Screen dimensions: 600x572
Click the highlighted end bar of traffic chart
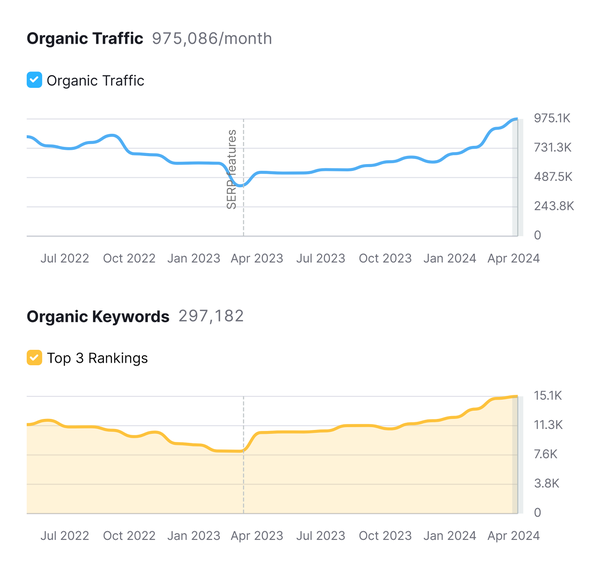[x=516, y=178]
